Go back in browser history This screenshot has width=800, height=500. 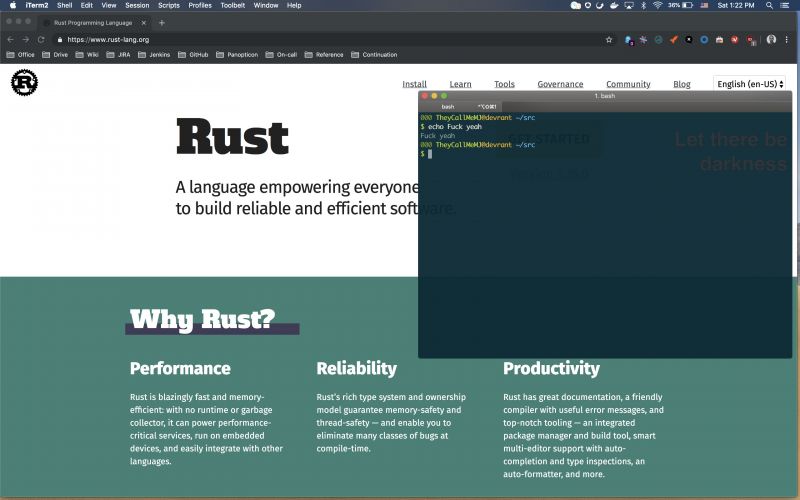(11, 39)
